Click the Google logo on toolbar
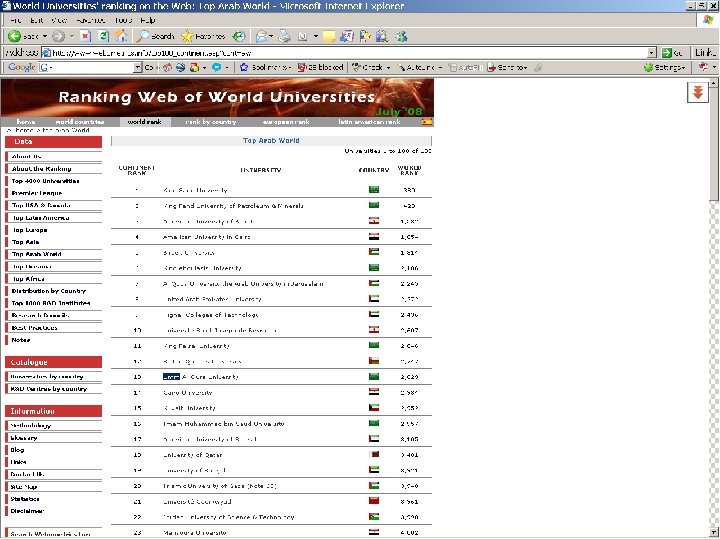Screen dimensions: 720x540 click(22, 67)
